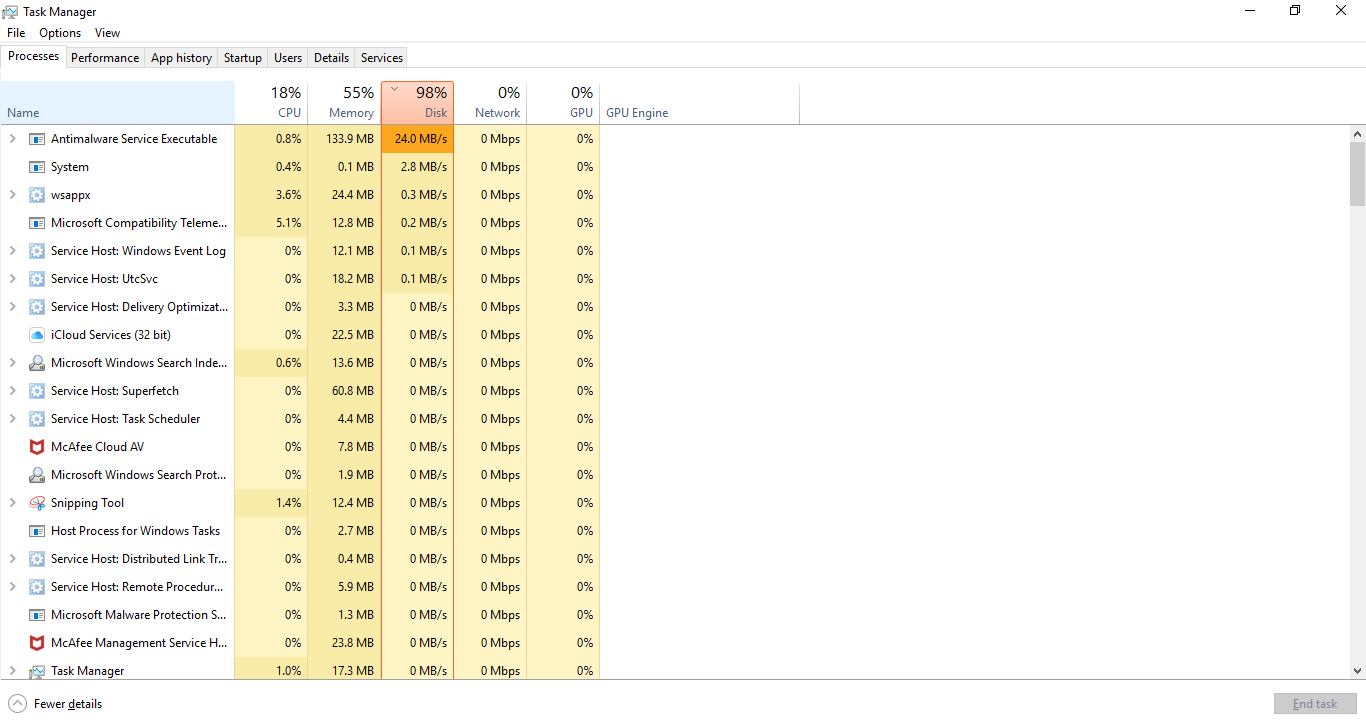Sort processes by Memory column
This screenshot has height=728, width=1366.
tap(344, 103)
